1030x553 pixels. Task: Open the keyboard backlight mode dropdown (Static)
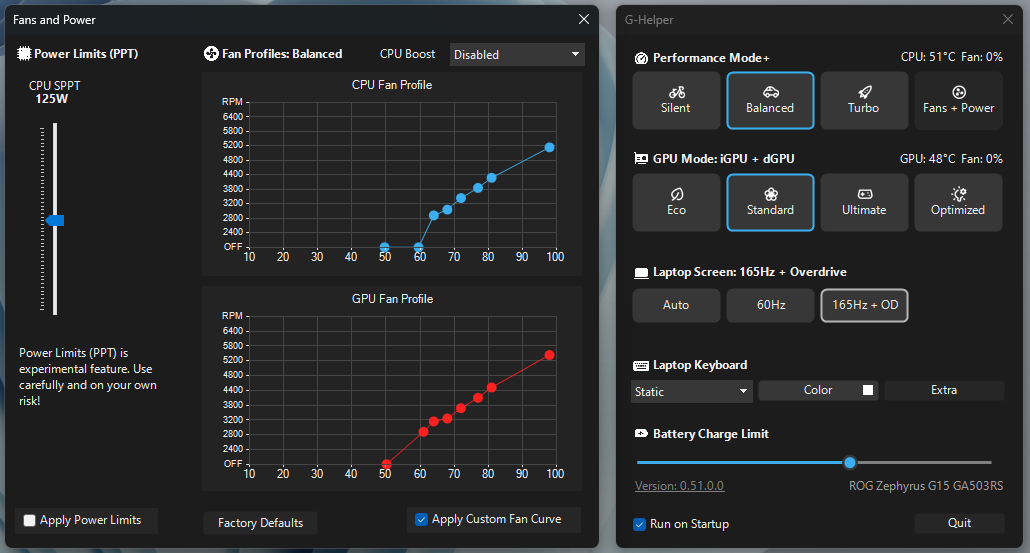692,391
